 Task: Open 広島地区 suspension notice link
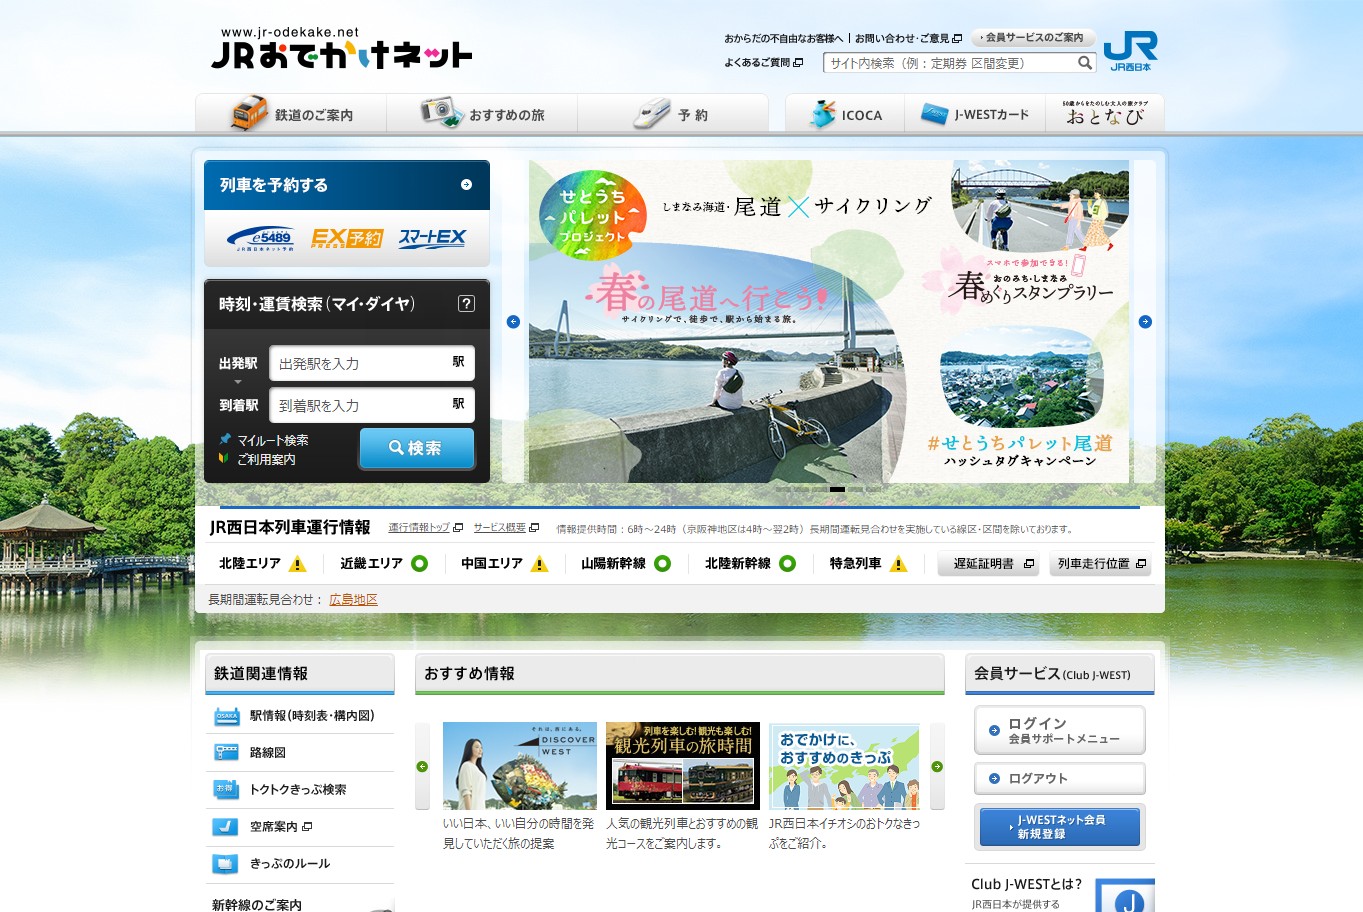[x=353, y=599]
